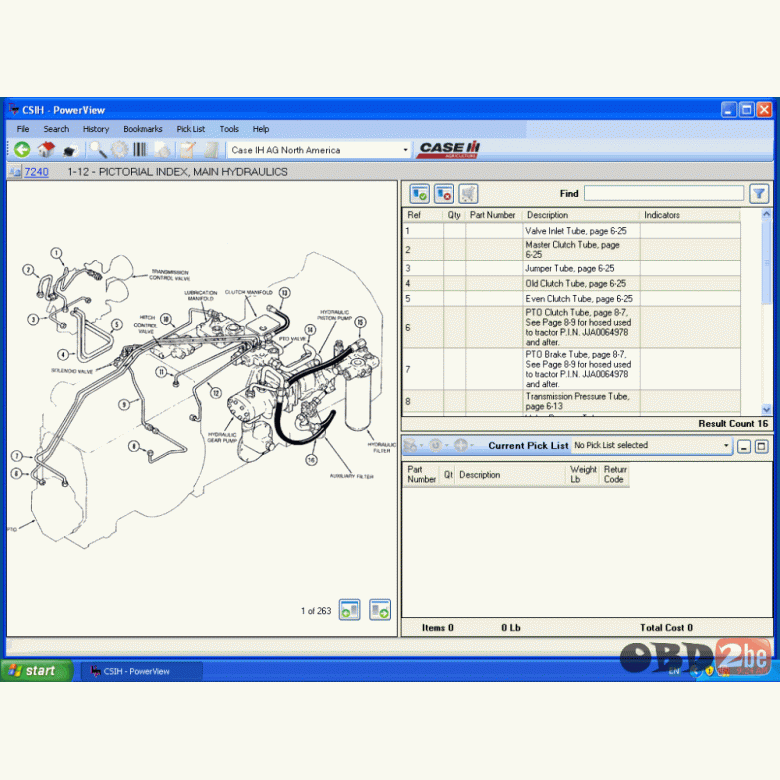Image resolution: width=780 pixels, height=780 pixels.
Task: Go to previous page icon near 1 of 263
Action: [x=349, y=610]
